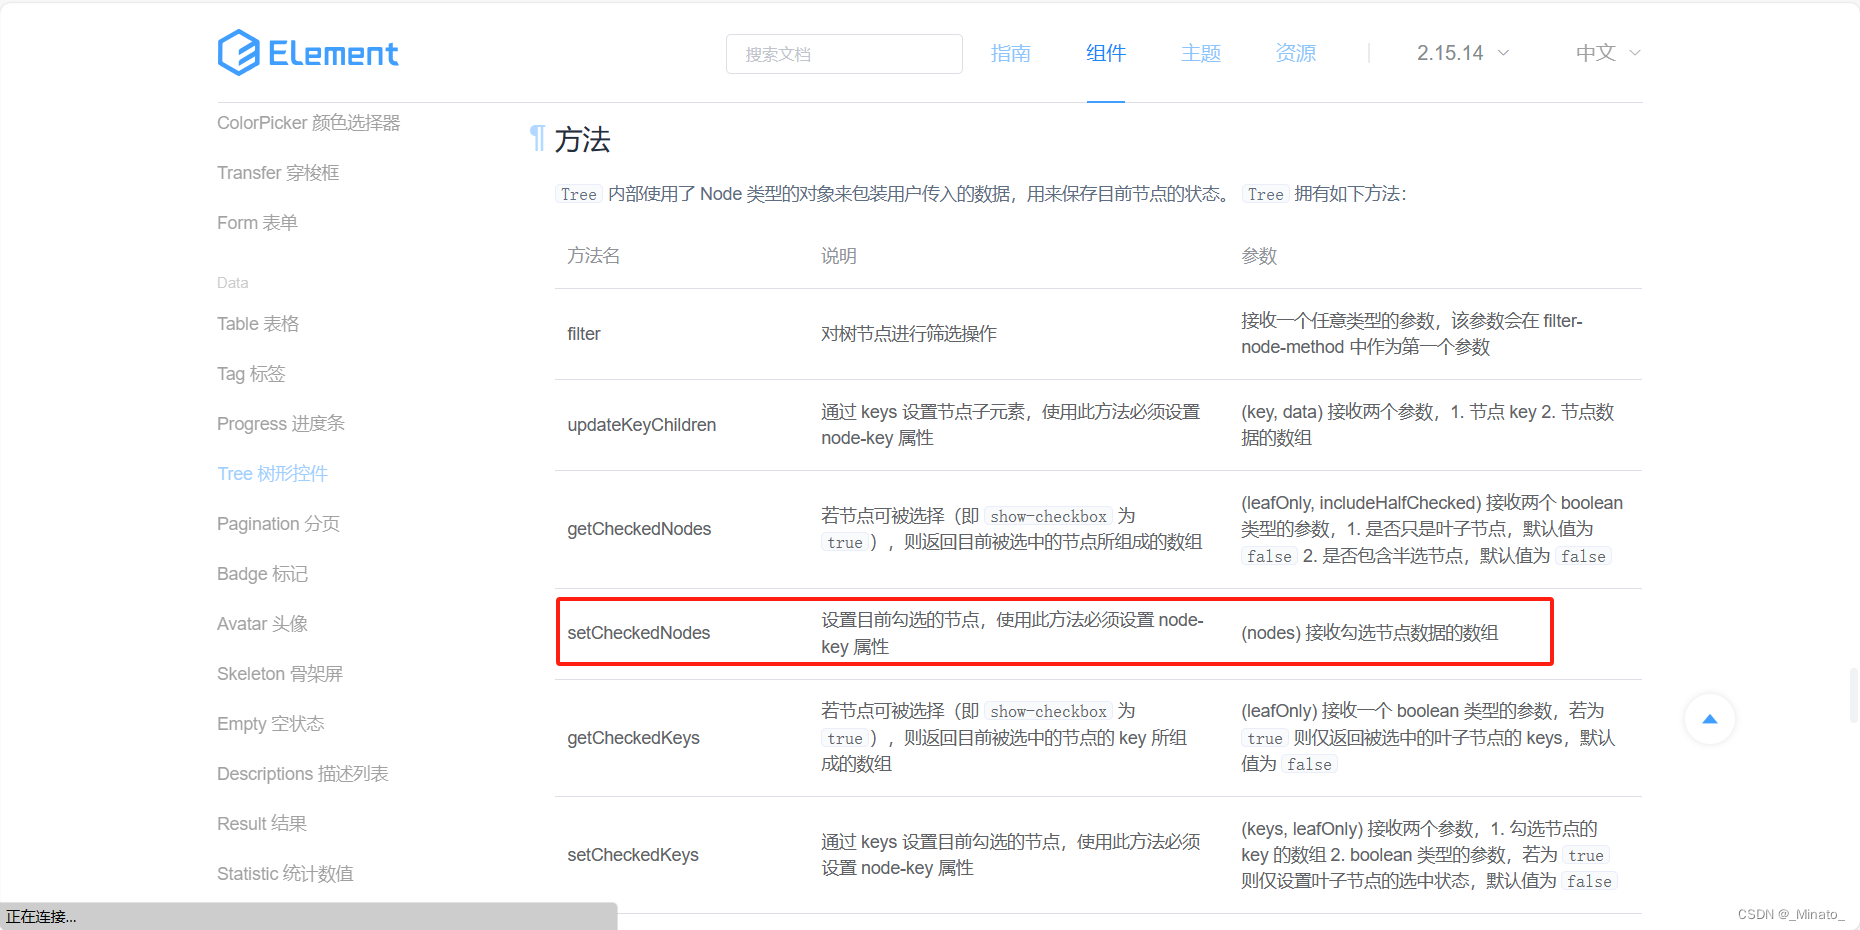The image size is (1860, 930).
Task: Click the 搜索文档 search input field
Action: tap(843, 54)
